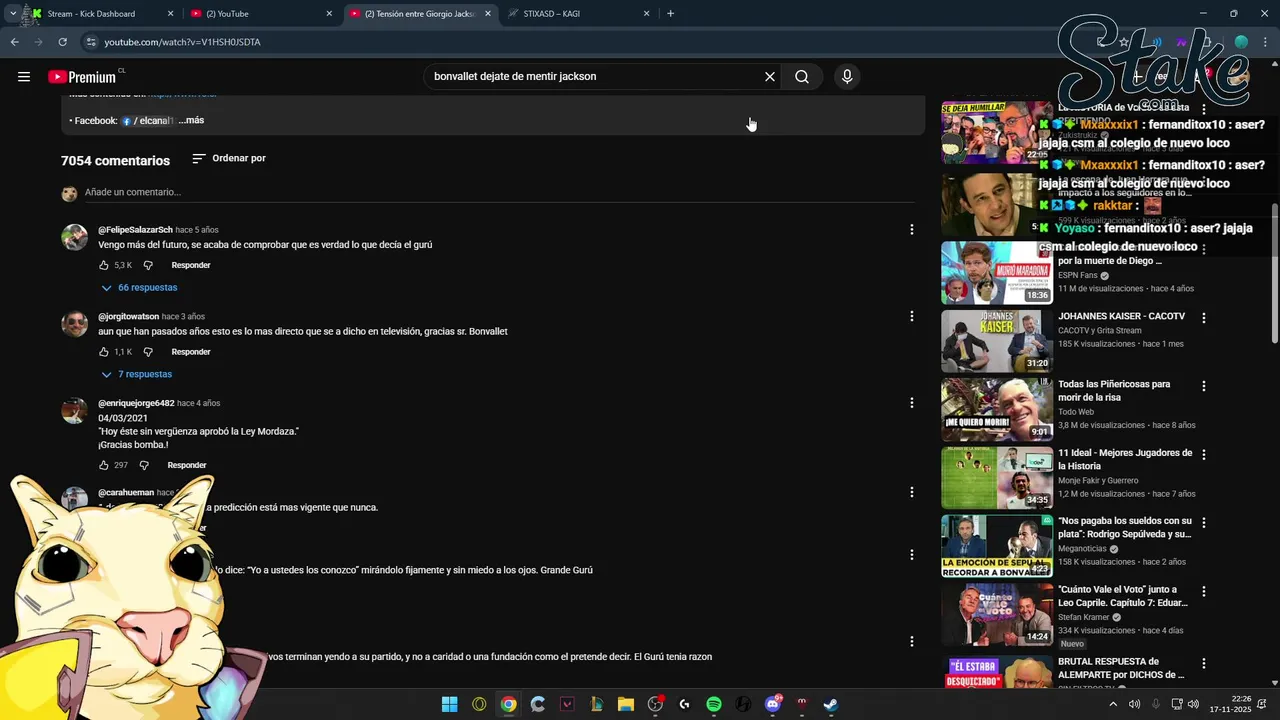
Task: Click the magnifier search button
Action: (x=802, y=77)
